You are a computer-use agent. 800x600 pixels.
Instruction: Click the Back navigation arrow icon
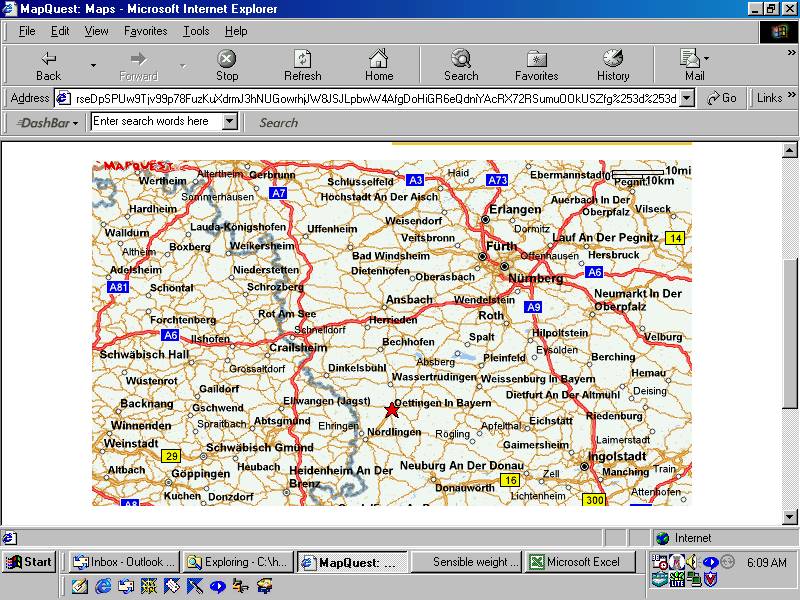tap(48, 60)
